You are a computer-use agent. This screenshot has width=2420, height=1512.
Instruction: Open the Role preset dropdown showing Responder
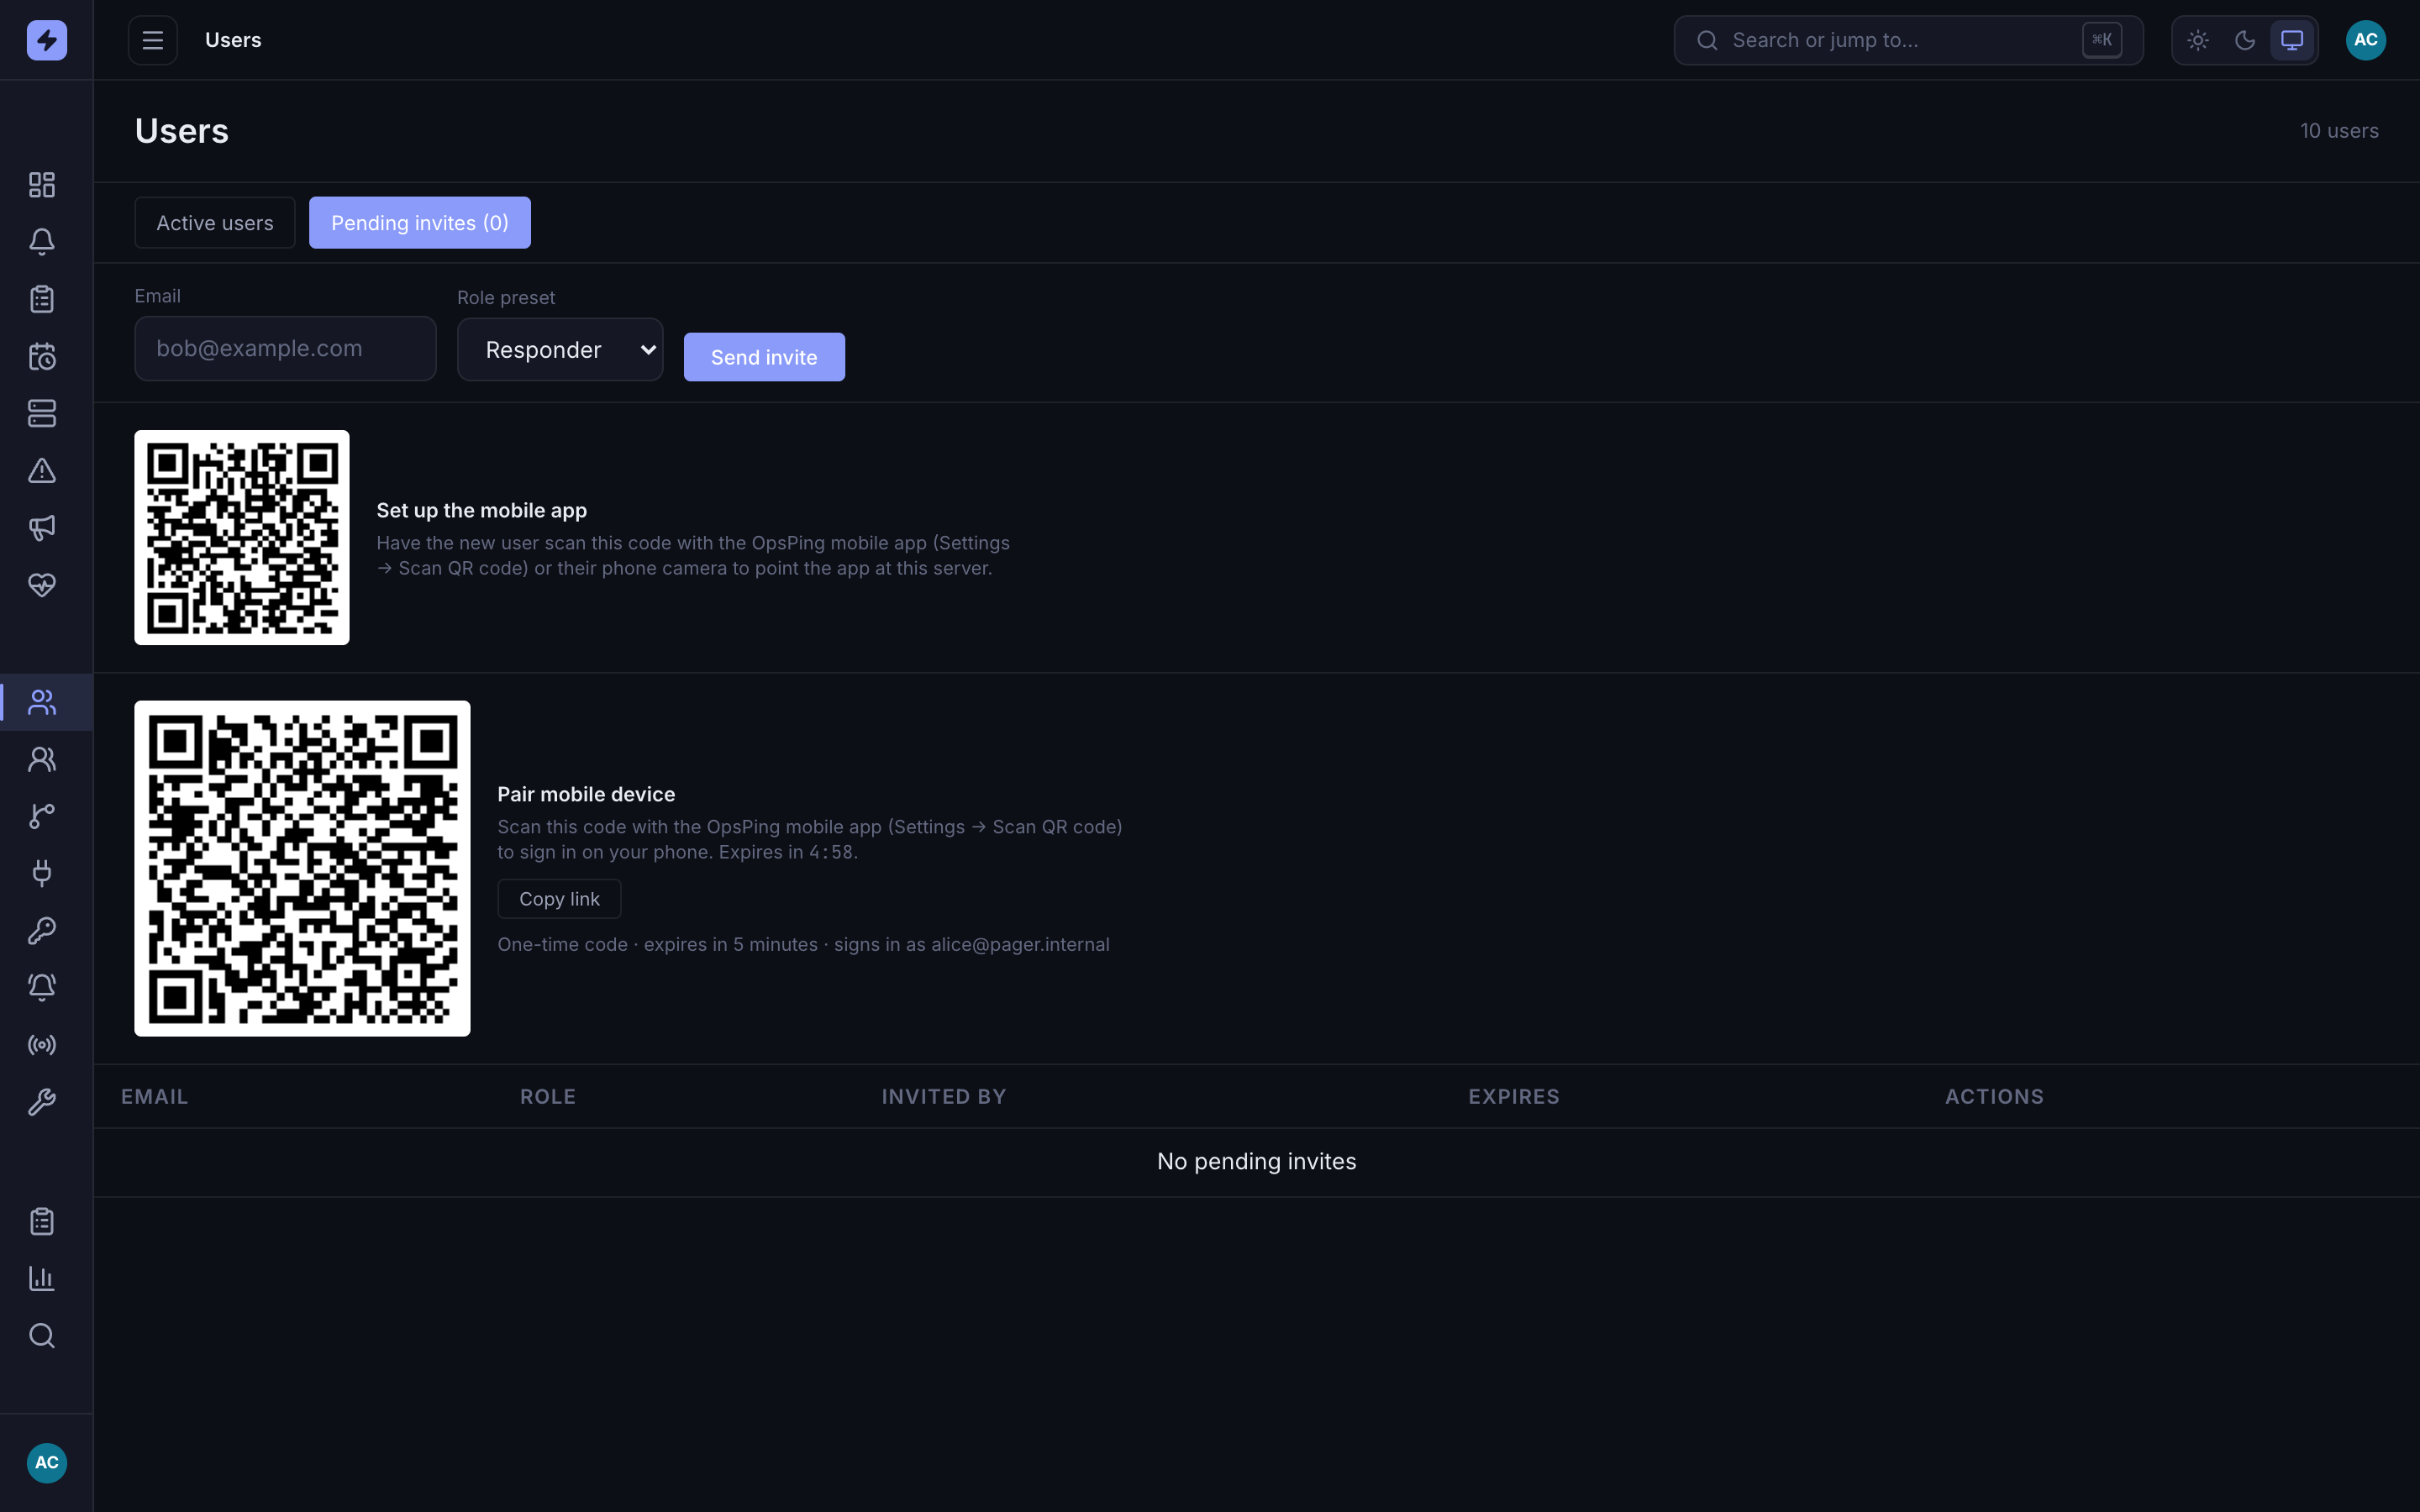point(560,350)
